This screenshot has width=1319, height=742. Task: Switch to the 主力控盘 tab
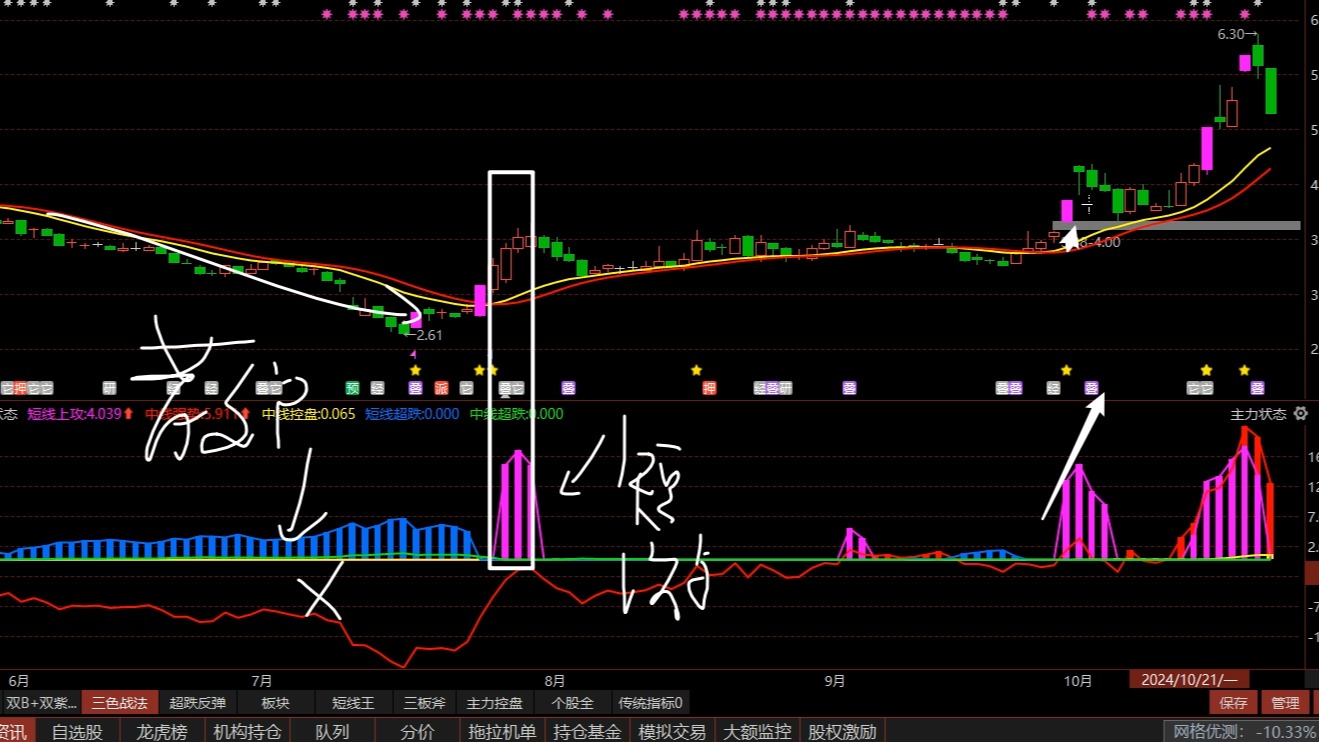coord(495,703)
